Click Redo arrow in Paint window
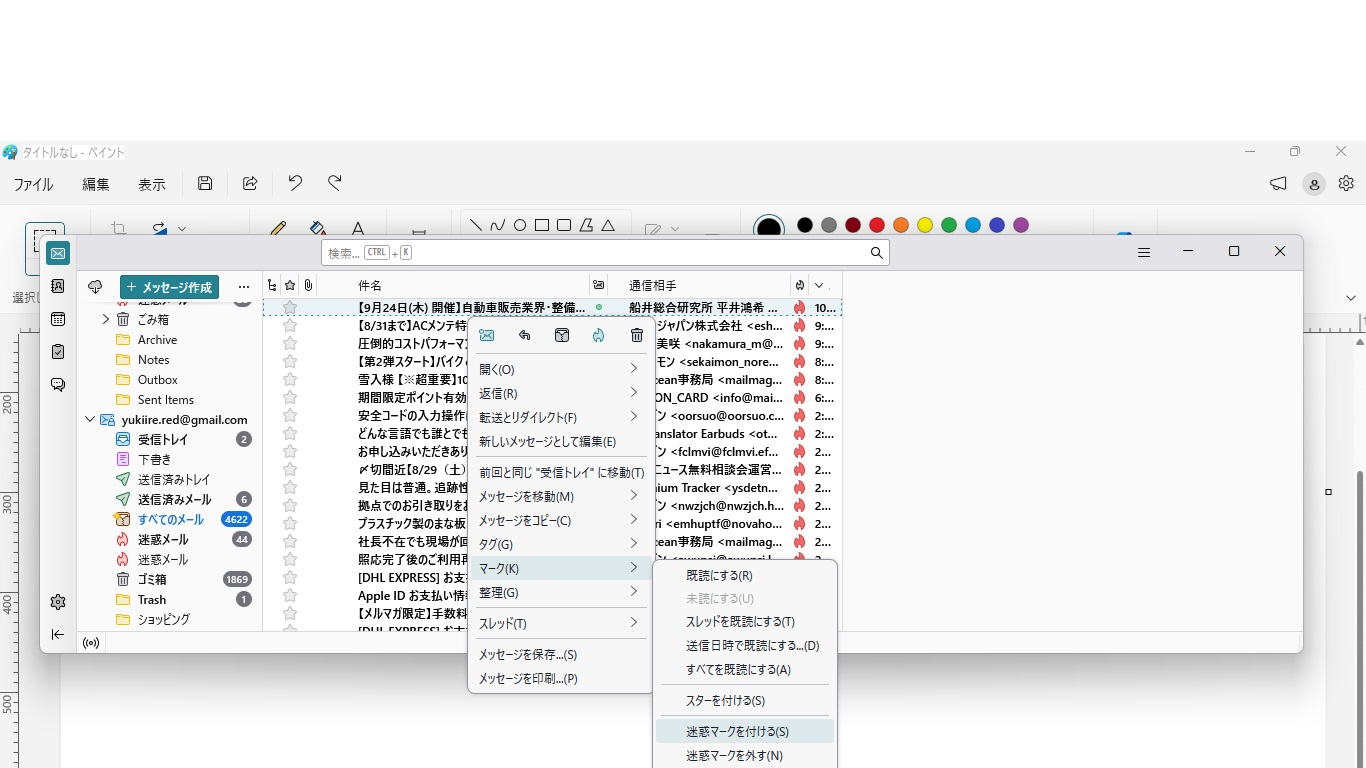 [x=335, y=183]
